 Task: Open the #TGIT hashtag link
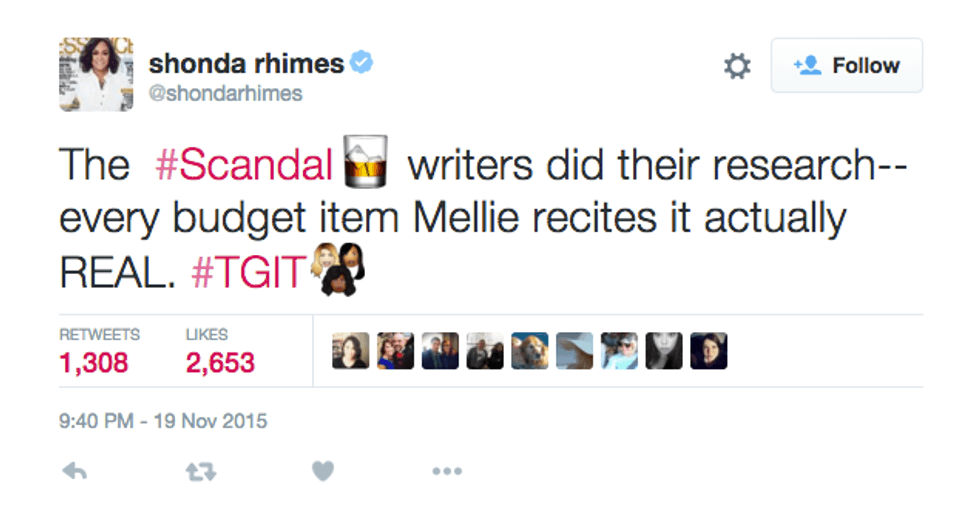tap(247, 274)
